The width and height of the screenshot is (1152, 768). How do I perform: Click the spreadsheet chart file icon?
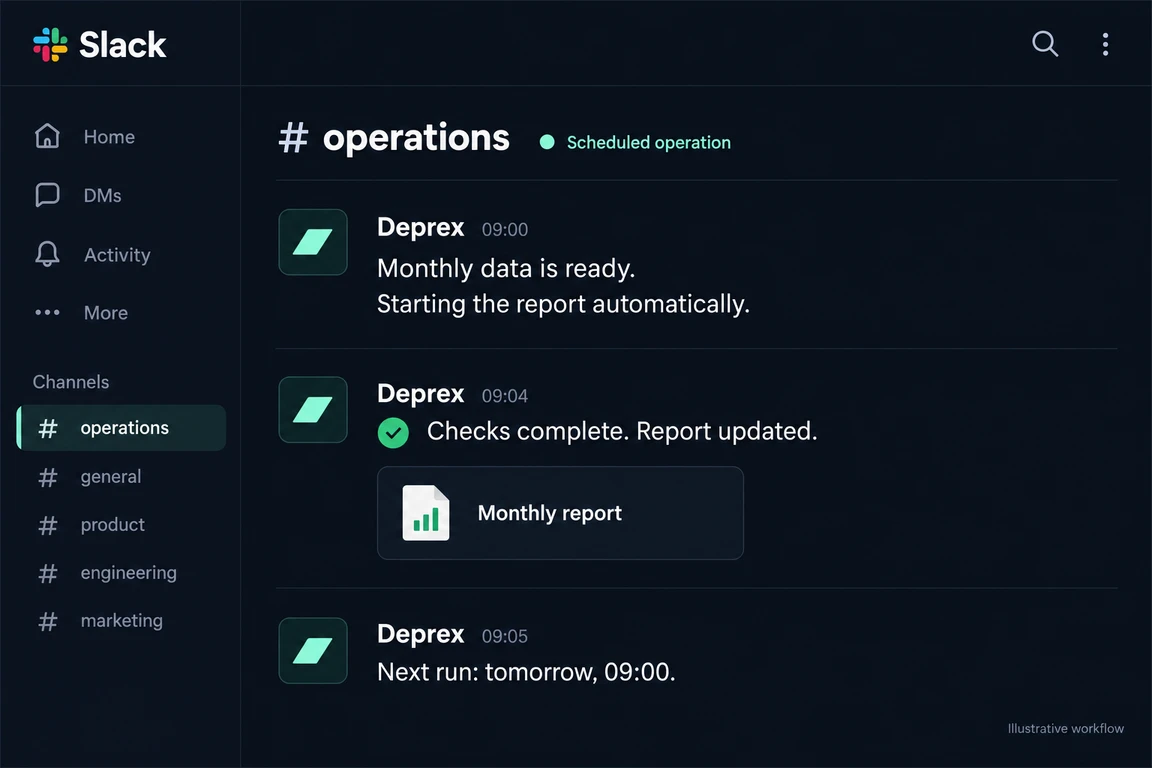[426, 513]
